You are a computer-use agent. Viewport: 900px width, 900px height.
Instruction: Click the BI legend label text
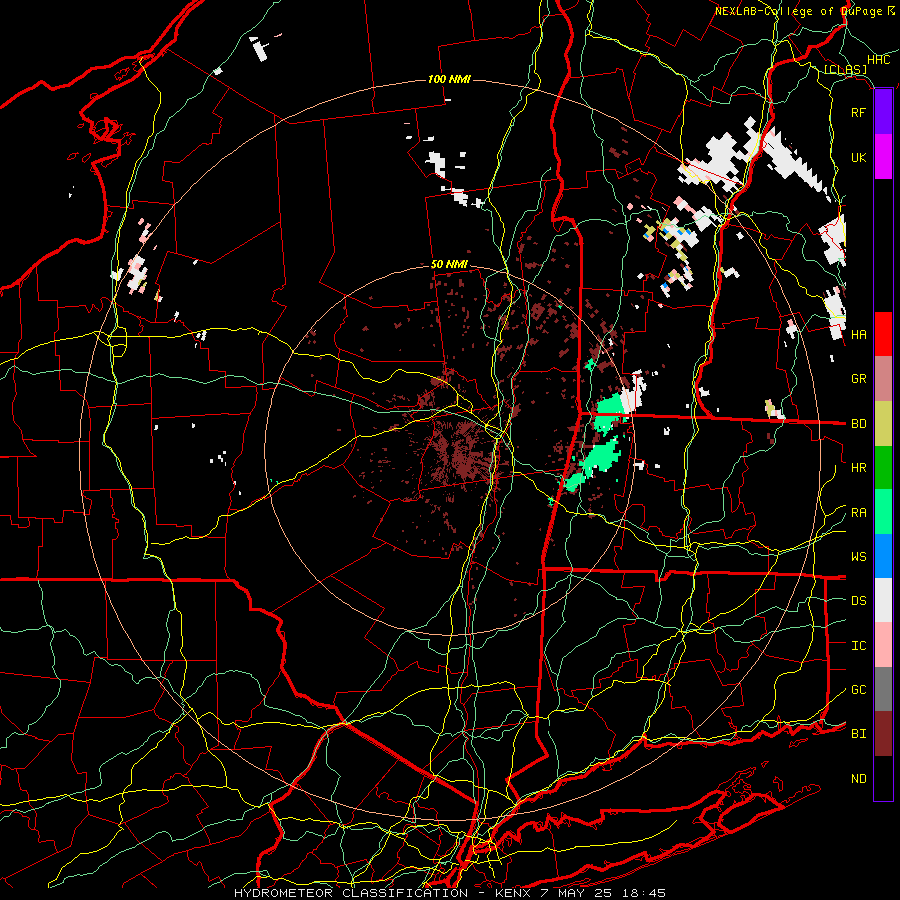(859, 734)
